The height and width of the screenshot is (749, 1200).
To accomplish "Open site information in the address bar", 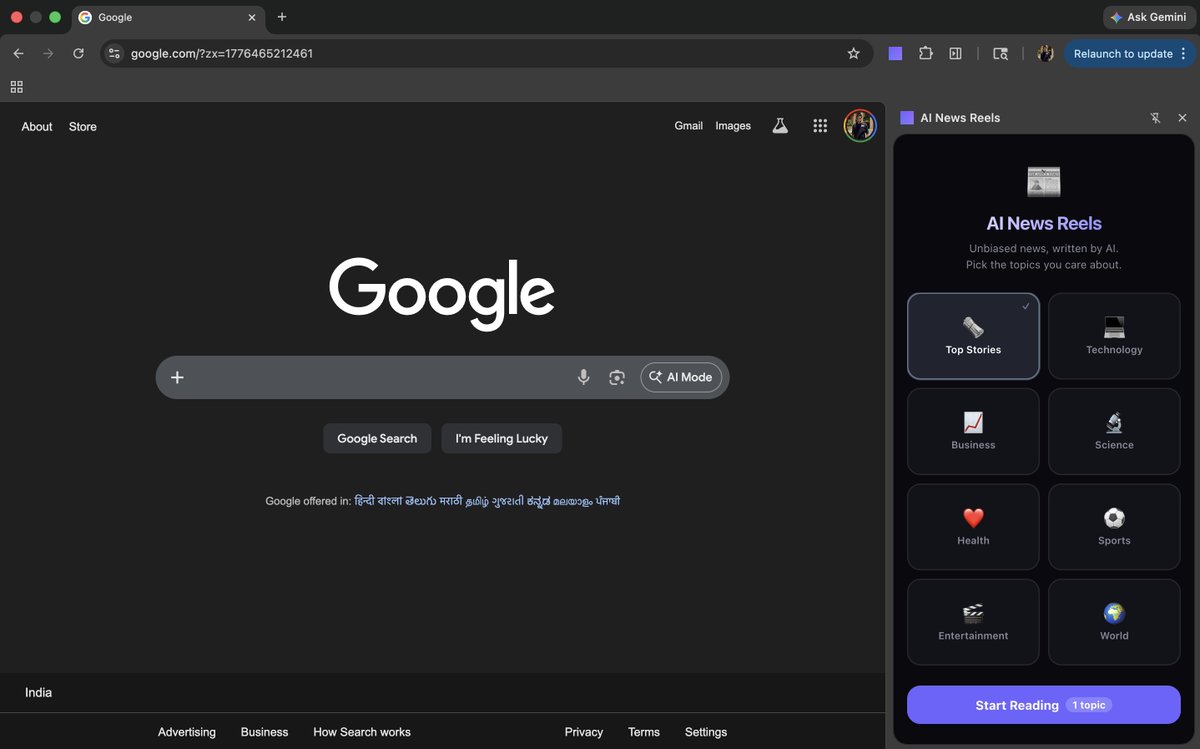I will click(x=114, y=53).
